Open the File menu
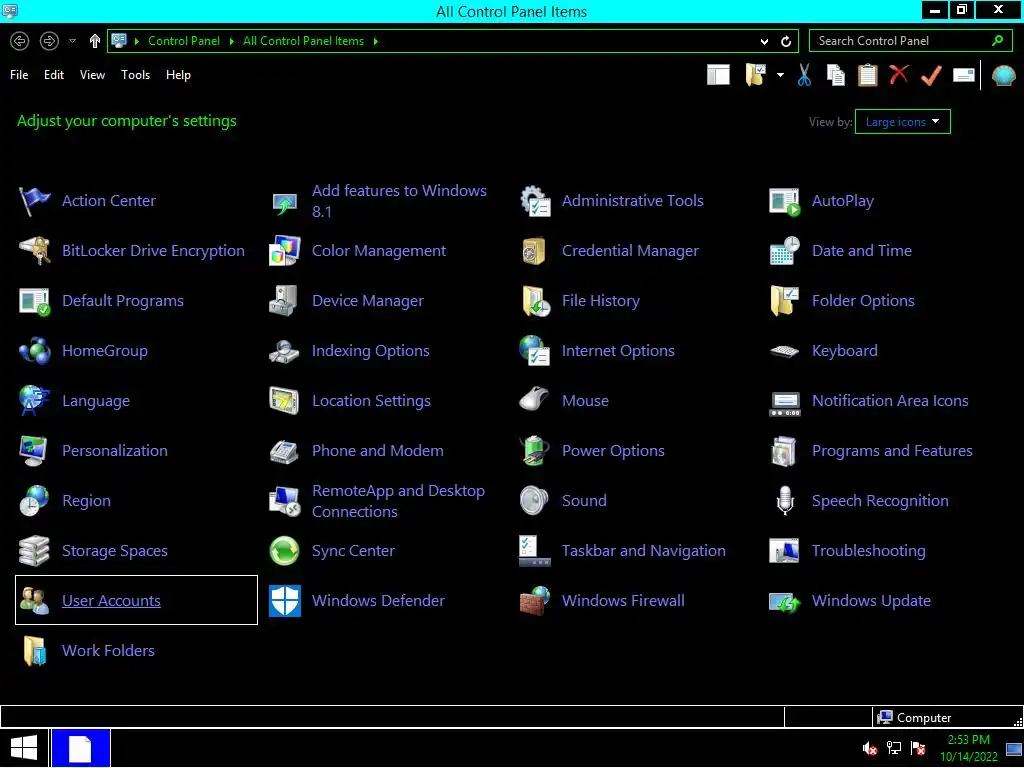1024x768 pixels. click(19, 75)
